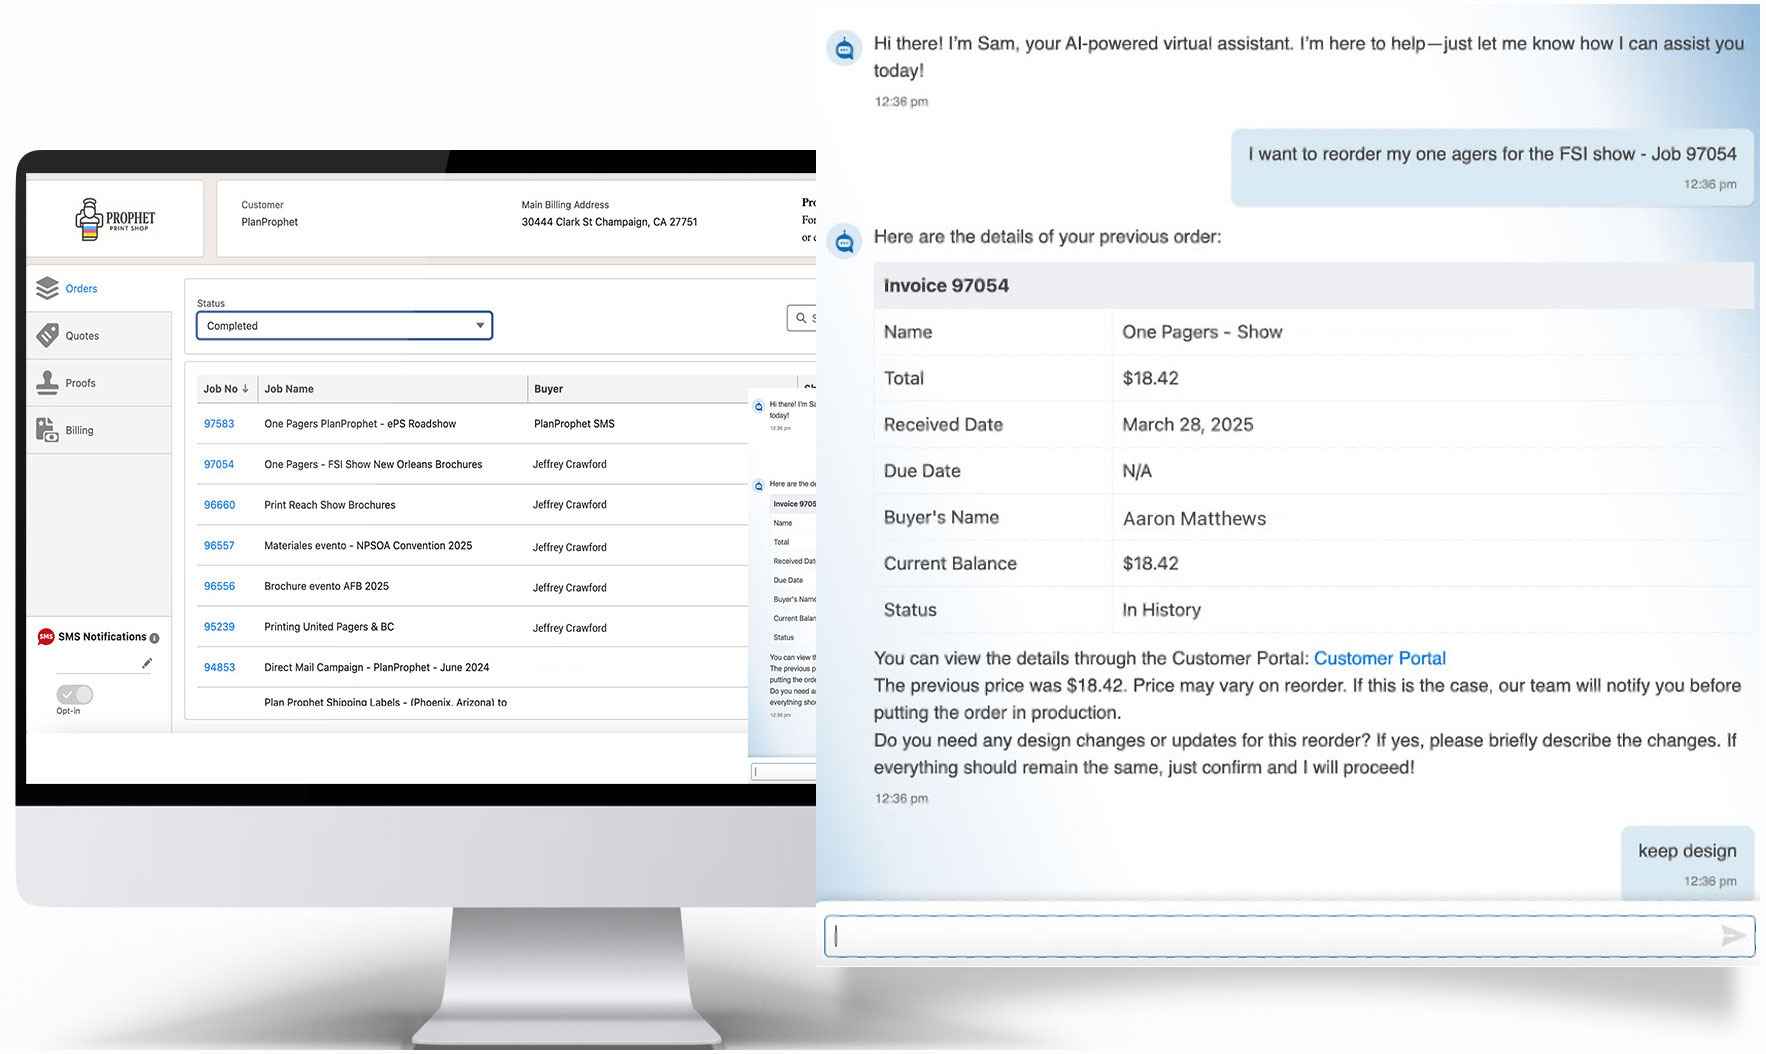Click the red SMS Notifications speech-bubble icon
The height and width of the screenshot is (1054, 1766).
coord(46,635)
